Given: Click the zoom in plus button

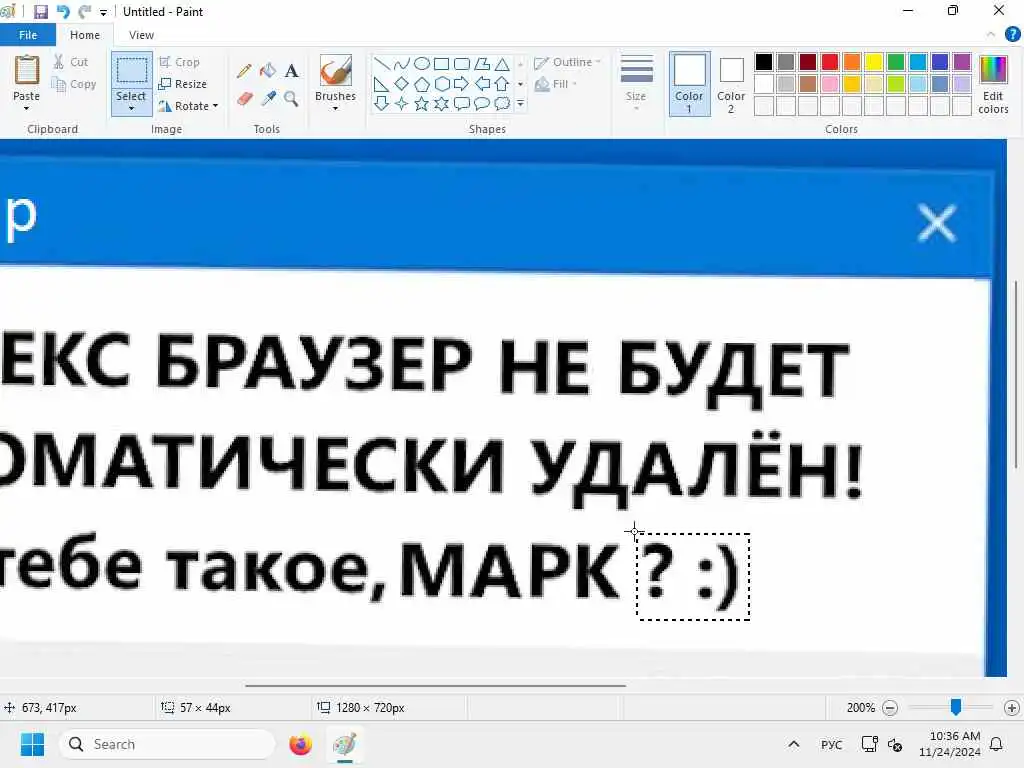Looking at the screenshot, I should 1012,708.
